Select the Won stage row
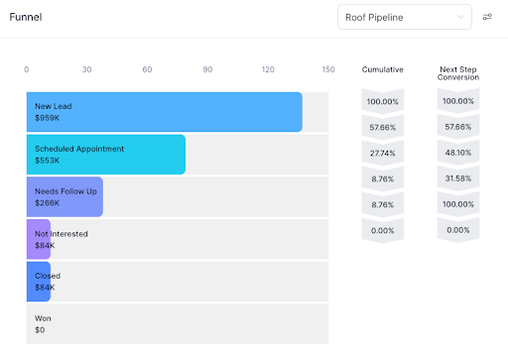Screen dimensions: 508x363 177,324
